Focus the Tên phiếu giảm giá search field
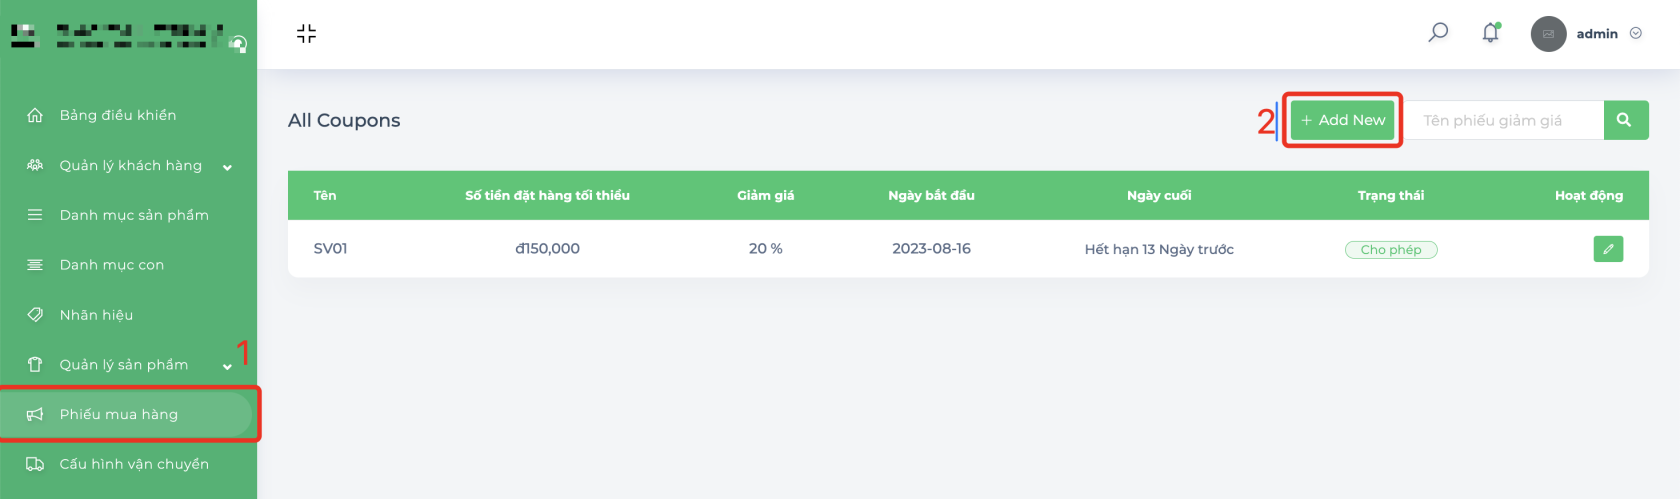The height and width of the screenshot is (499, 1680). click(1505, 120)
